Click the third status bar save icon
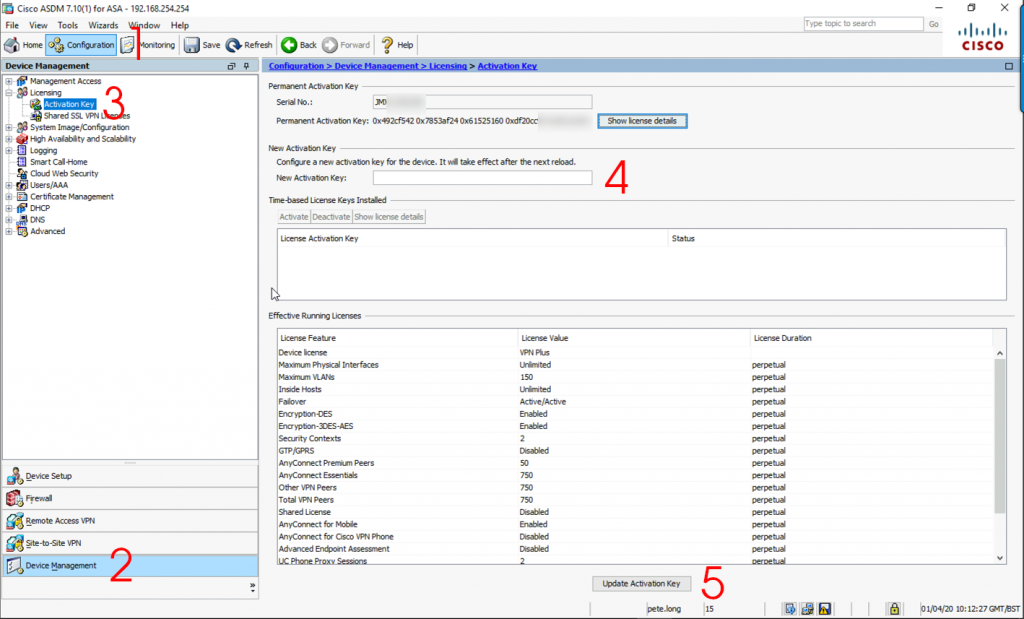 coord(825,609)
